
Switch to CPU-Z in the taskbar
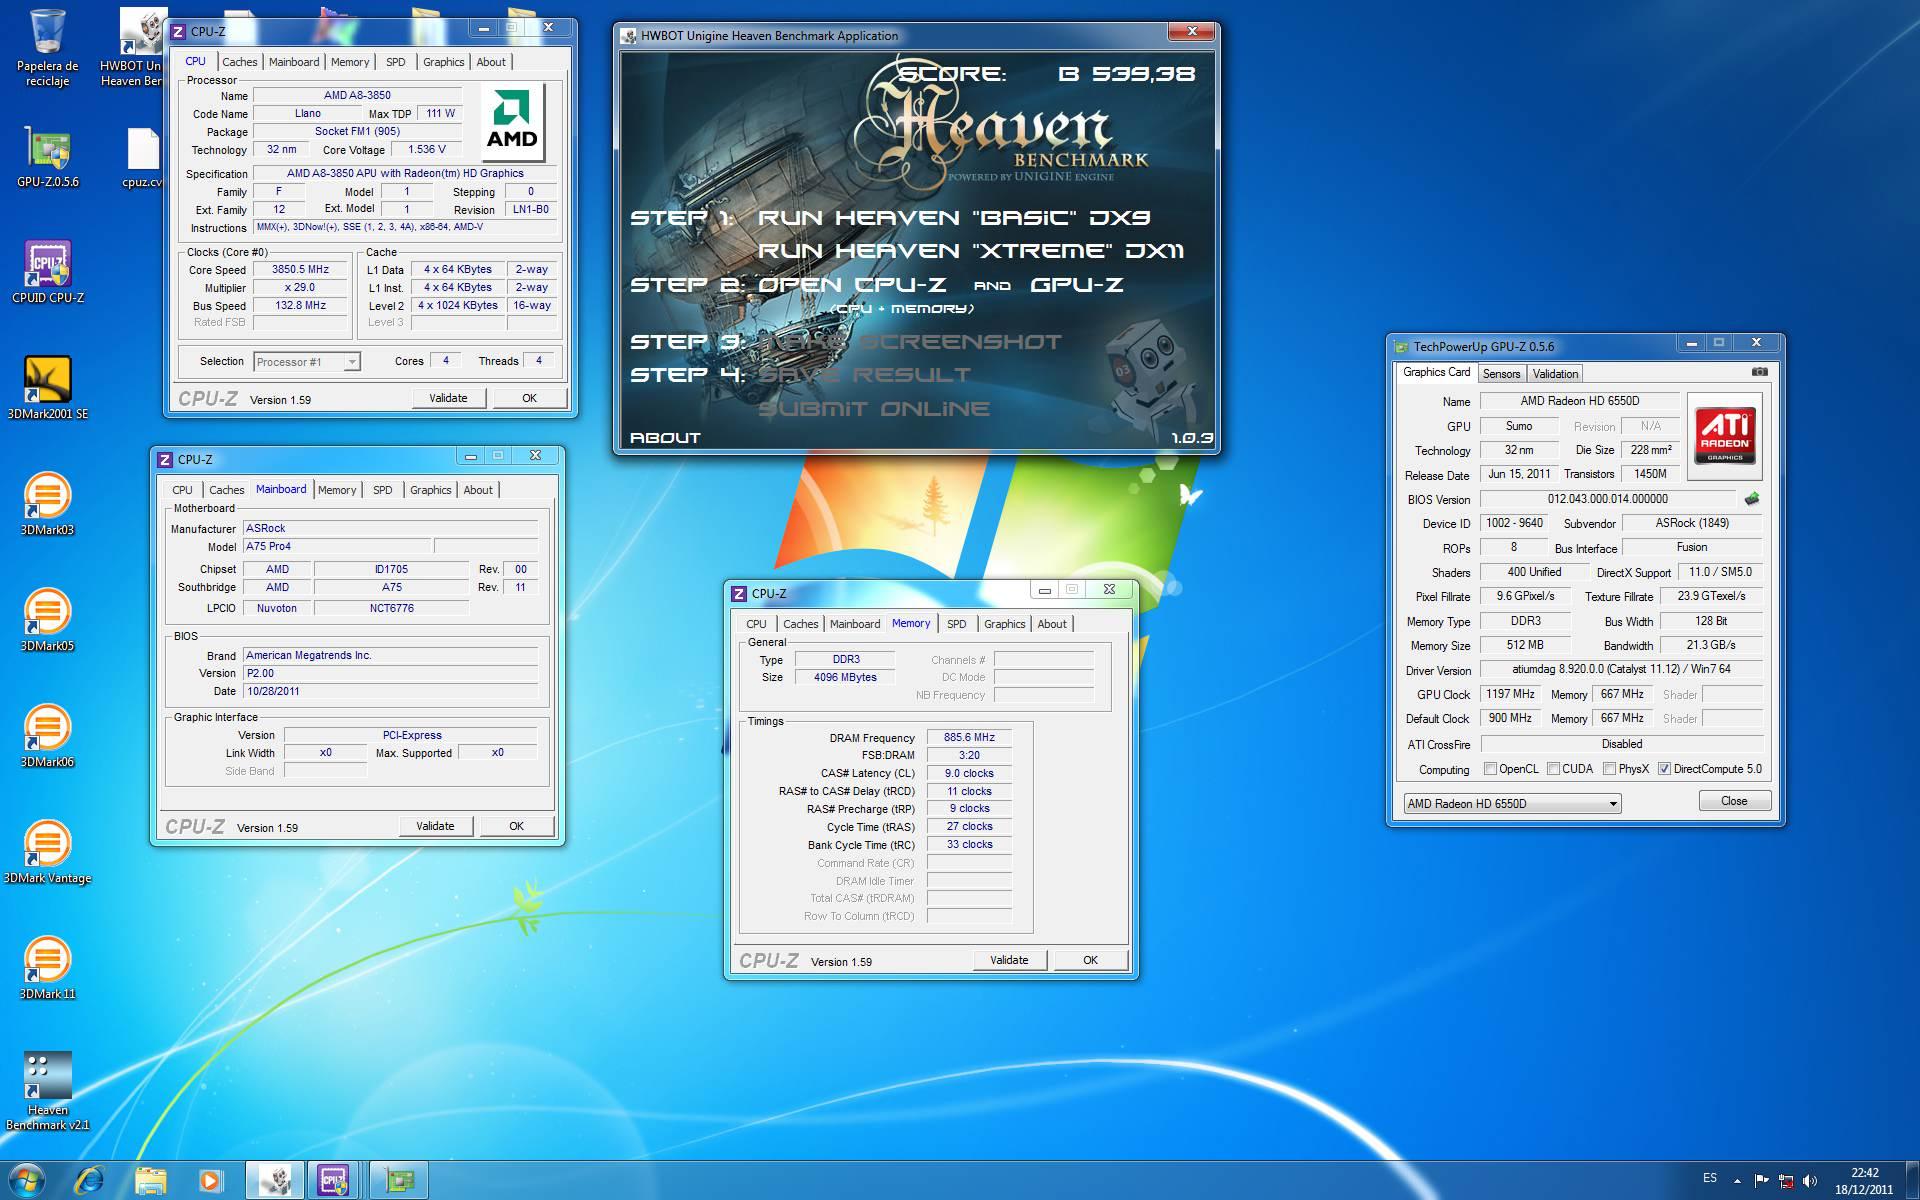(335, 1181)
